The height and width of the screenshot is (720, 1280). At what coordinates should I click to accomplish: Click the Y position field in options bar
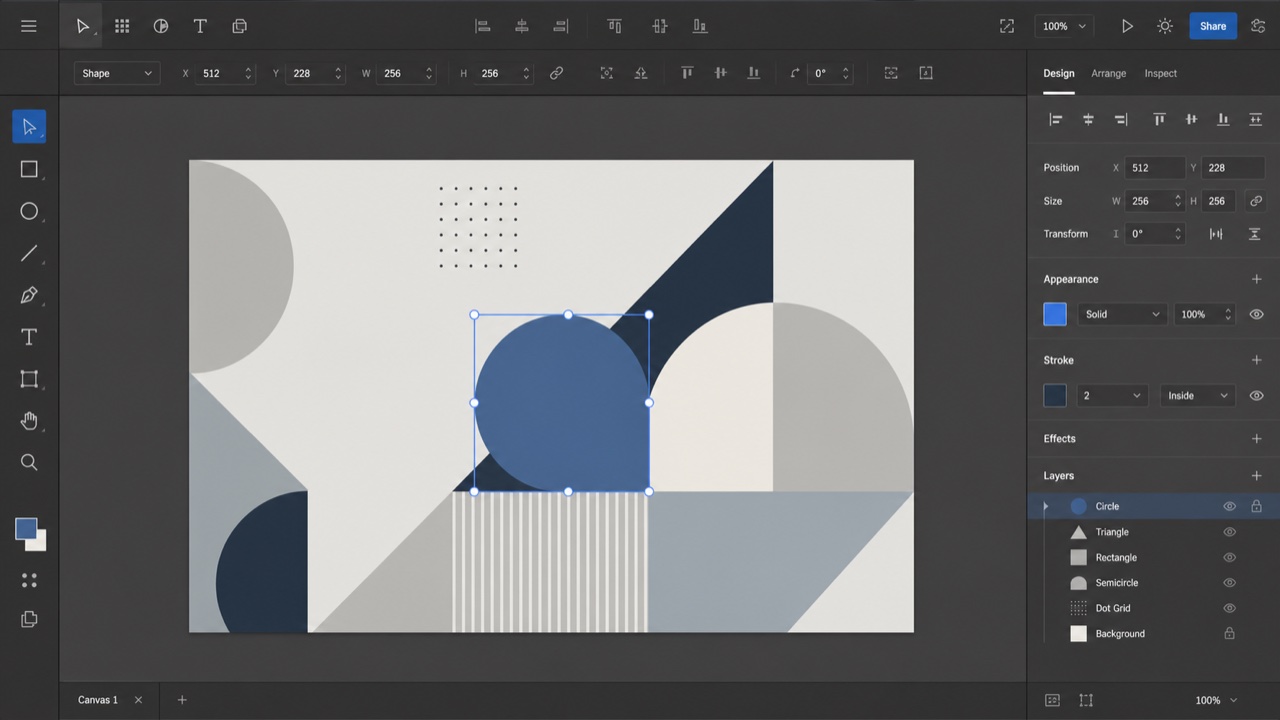click(x=315, y=73)
